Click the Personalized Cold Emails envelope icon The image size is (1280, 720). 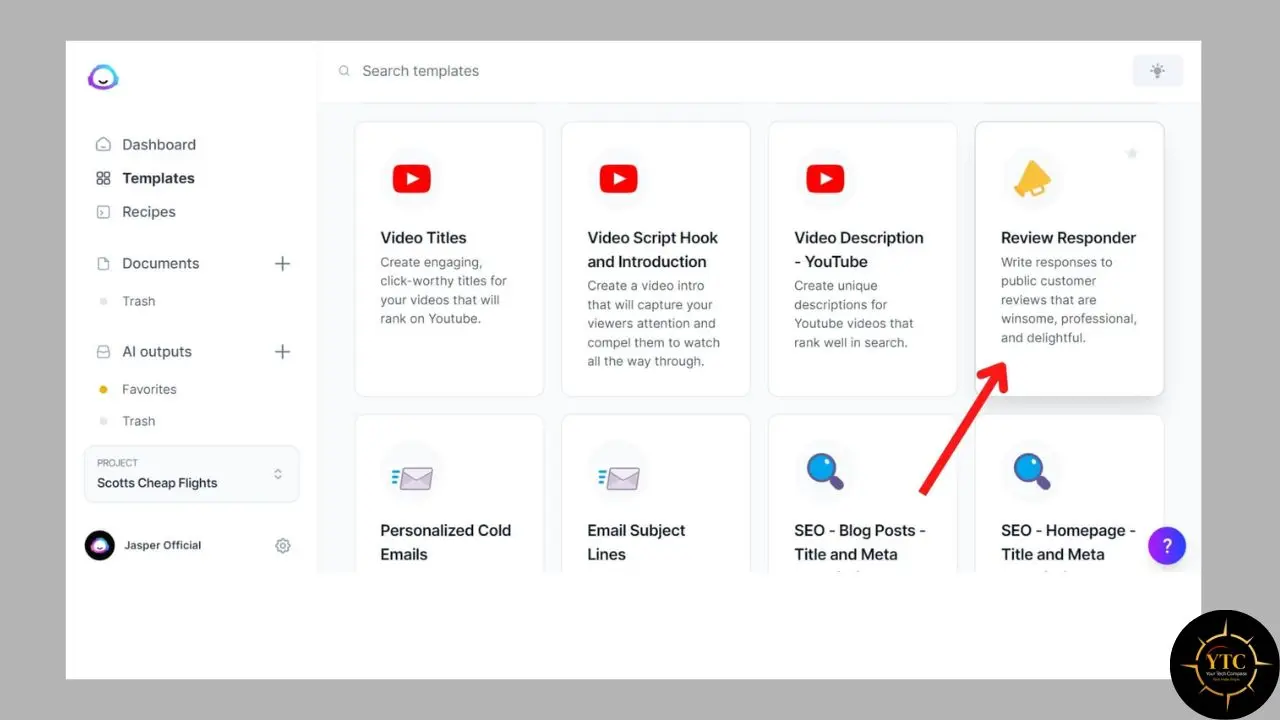pos(412,478)
